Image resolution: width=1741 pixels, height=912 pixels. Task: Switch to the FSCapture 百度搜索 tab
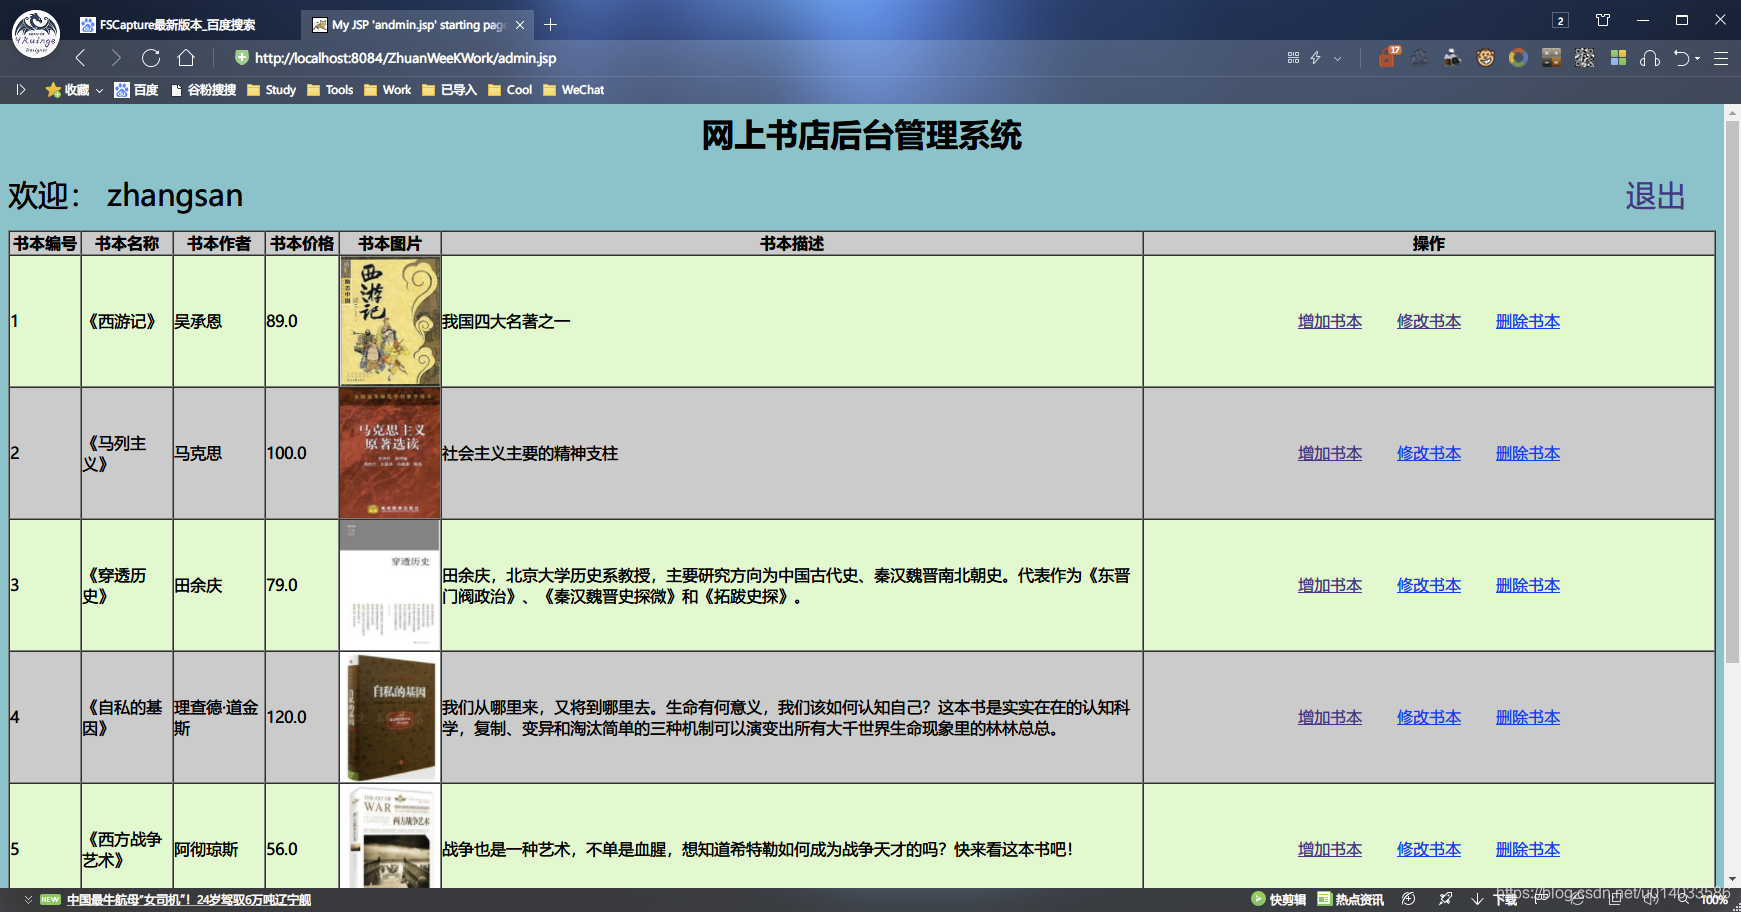click(x=178, y=25)
